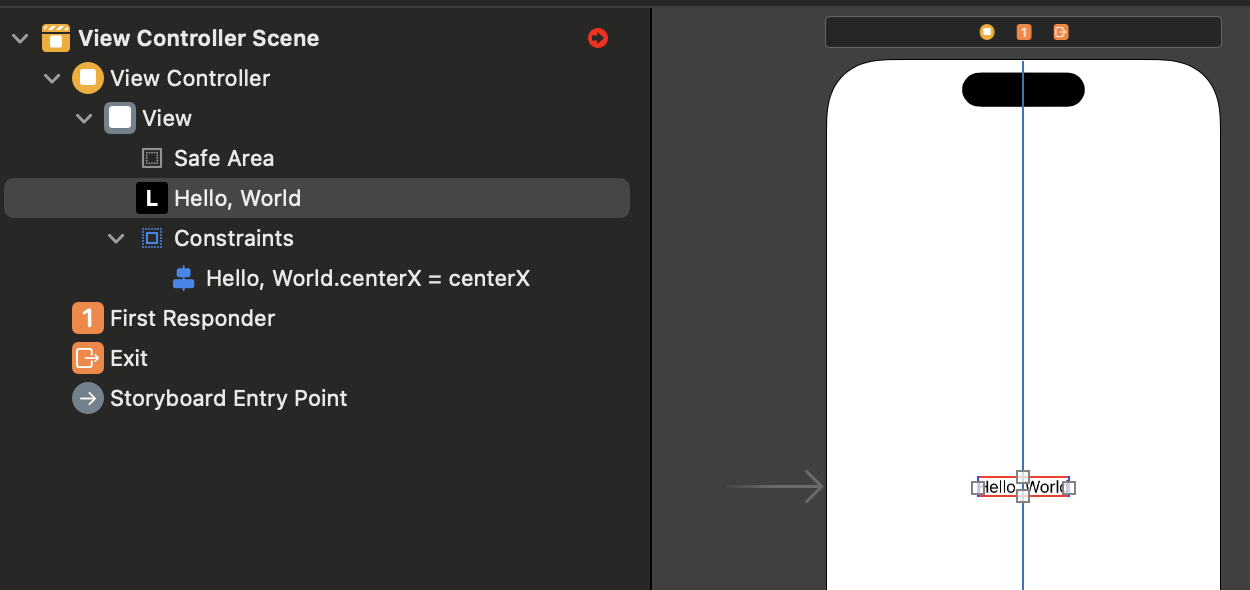Click the First Responder orange icon
This screenshot has width=1250, height=590.
[x=88, y=318]
